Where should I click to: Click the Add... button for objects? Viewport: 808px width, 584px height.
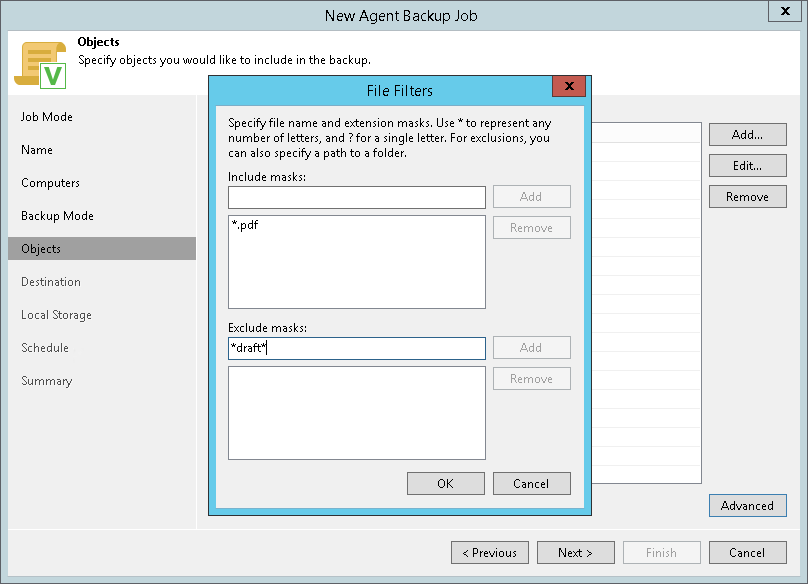point(747,134)
